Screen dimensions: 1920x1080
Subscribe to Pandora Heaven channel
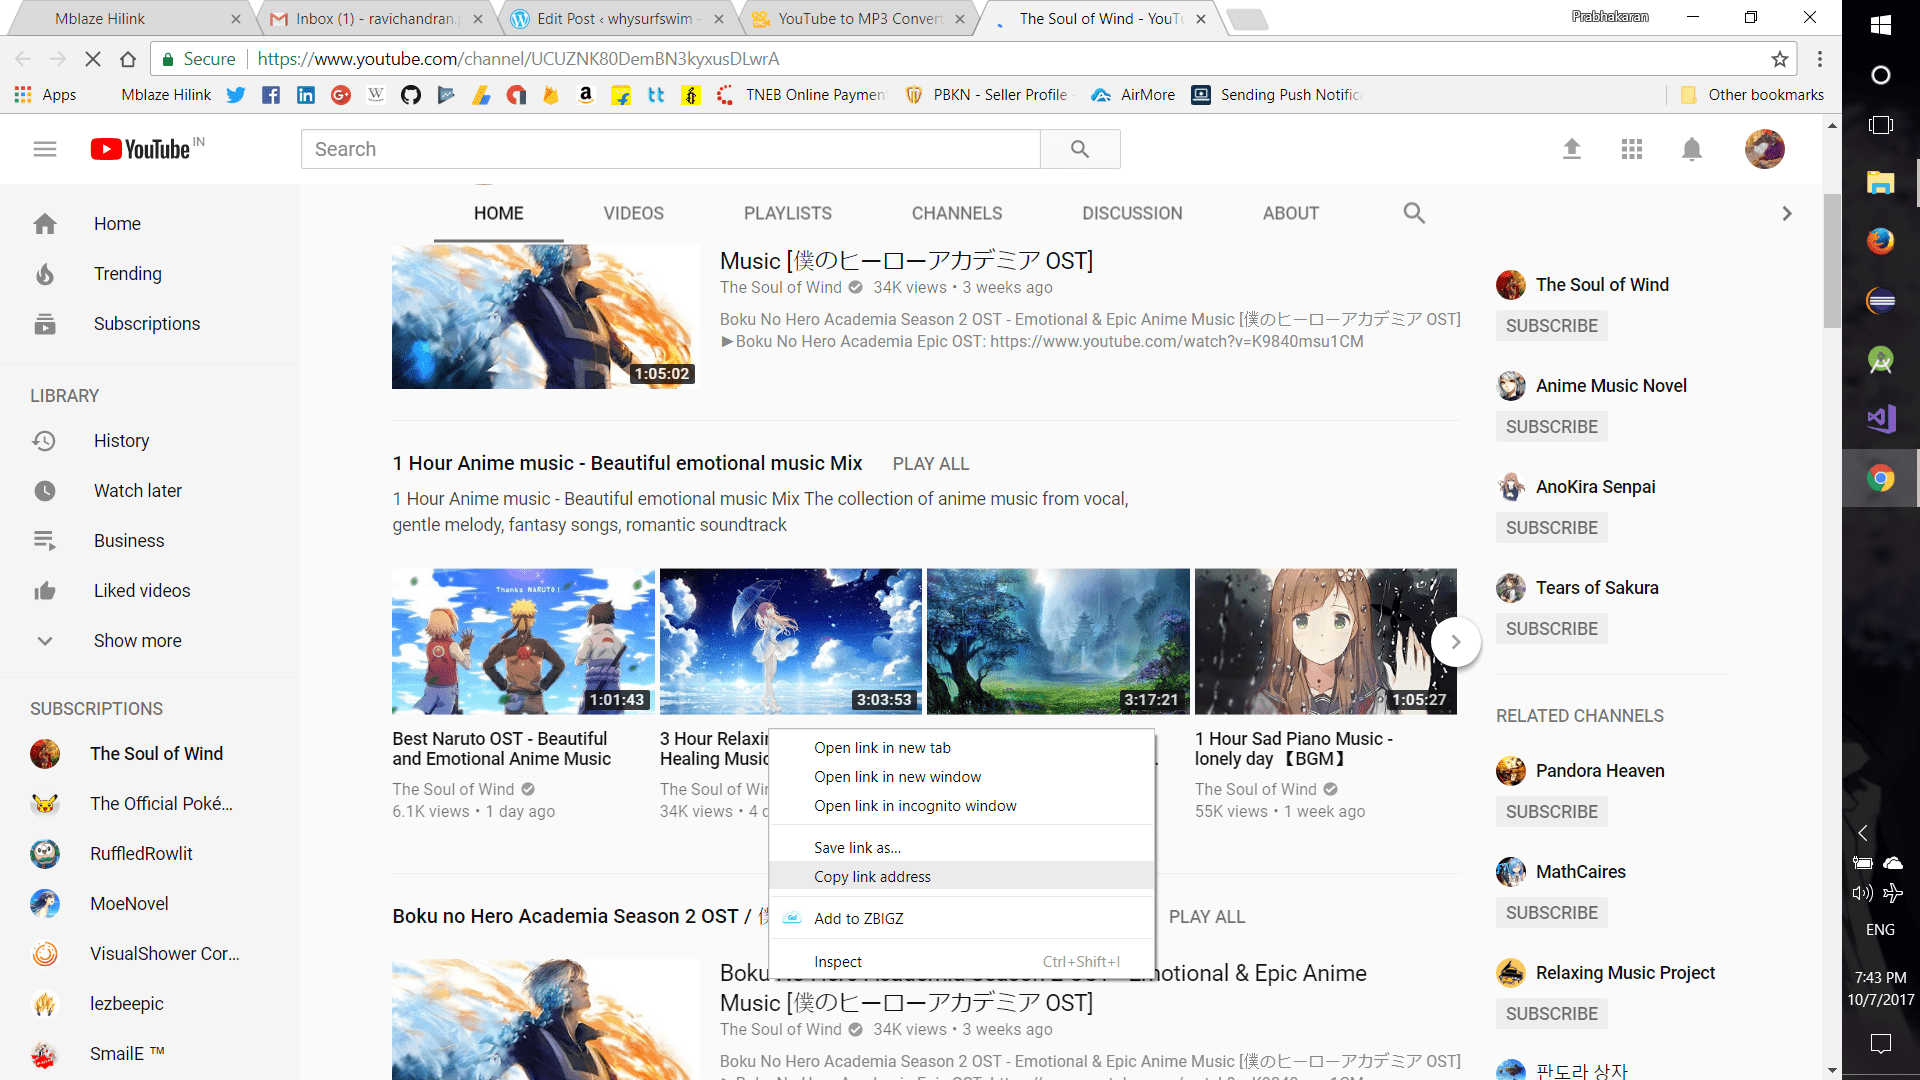coord(1551,811)
